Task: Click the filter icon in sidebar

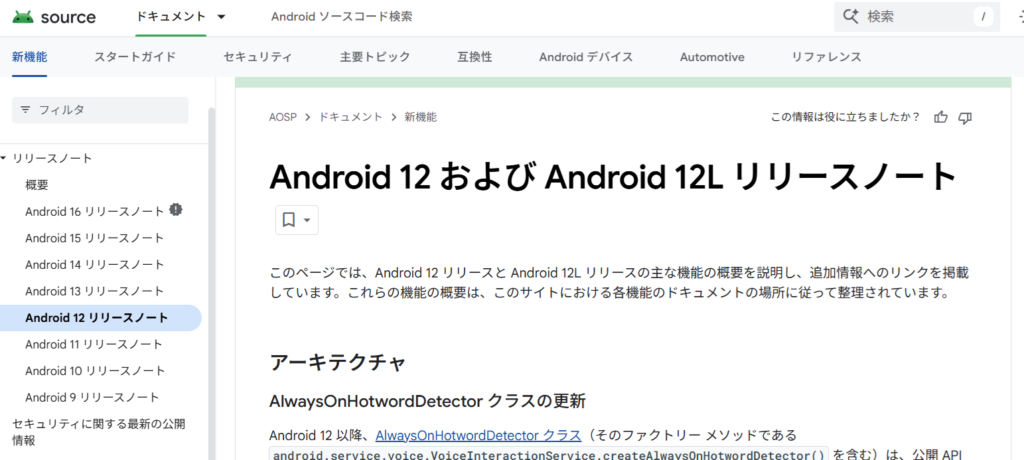Action: click(x=26, y=110)
